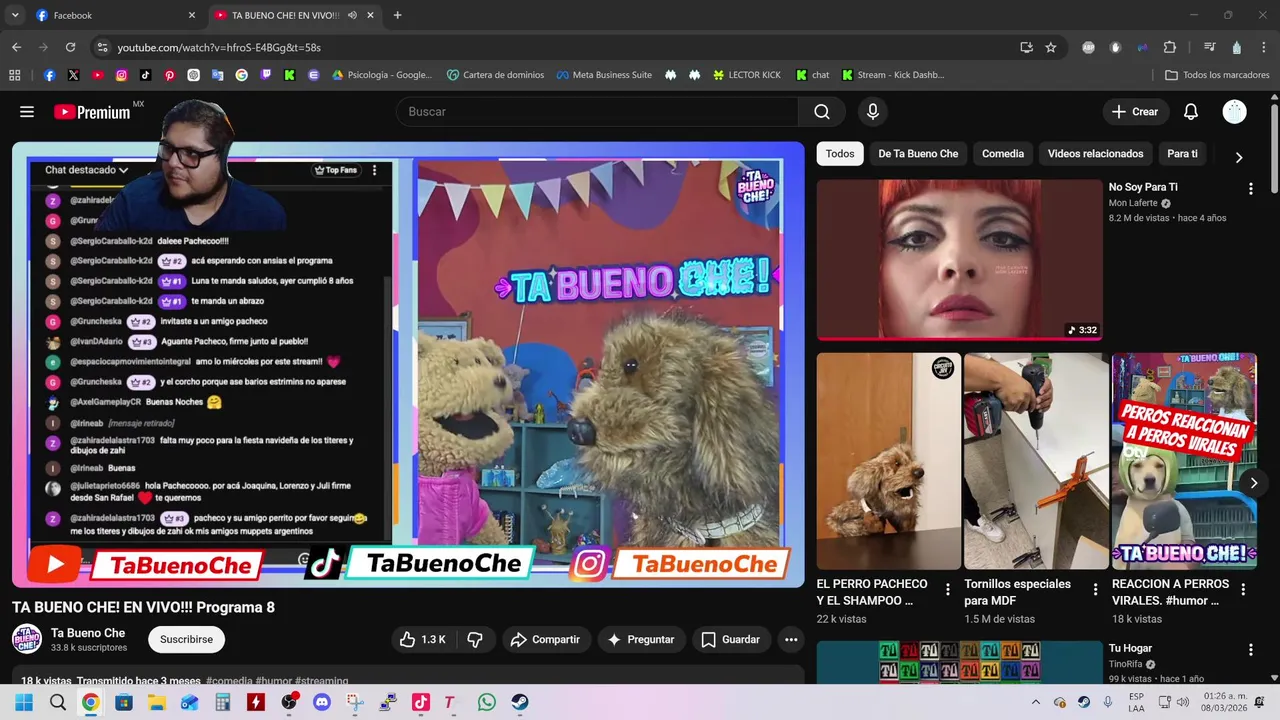
Task: Open File Explorer from the taskbar
Action: [x=157, y=702]
